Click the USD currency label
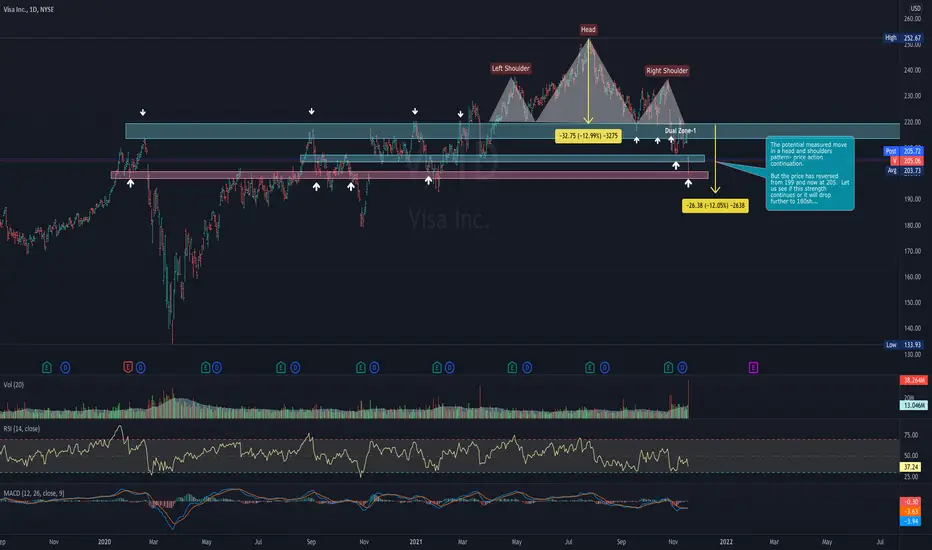Image resolution: width=932 pixels, height=550 pixels. 915,8
